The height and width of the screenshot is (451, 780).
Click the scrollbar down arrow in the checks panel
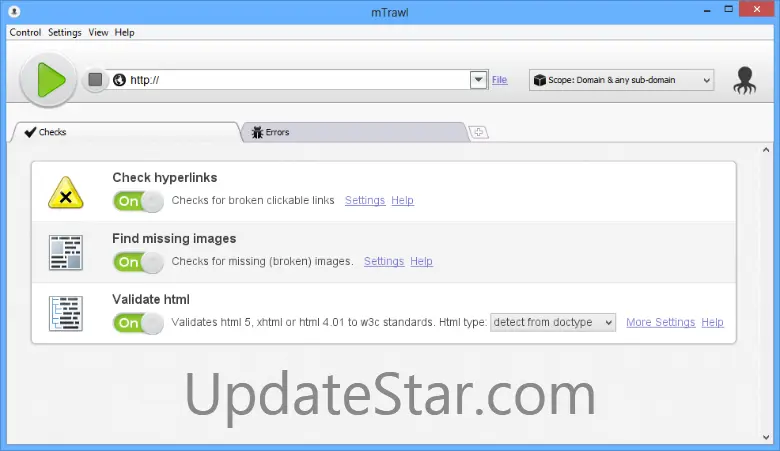point(766,437)
